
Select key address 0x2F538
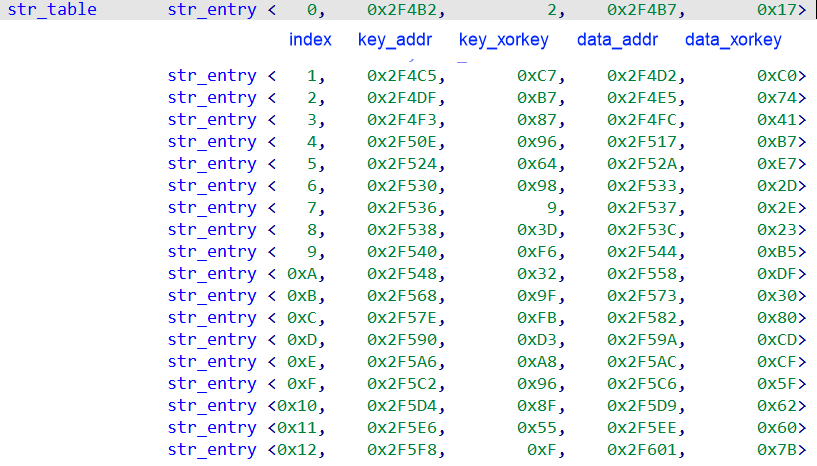401,229
